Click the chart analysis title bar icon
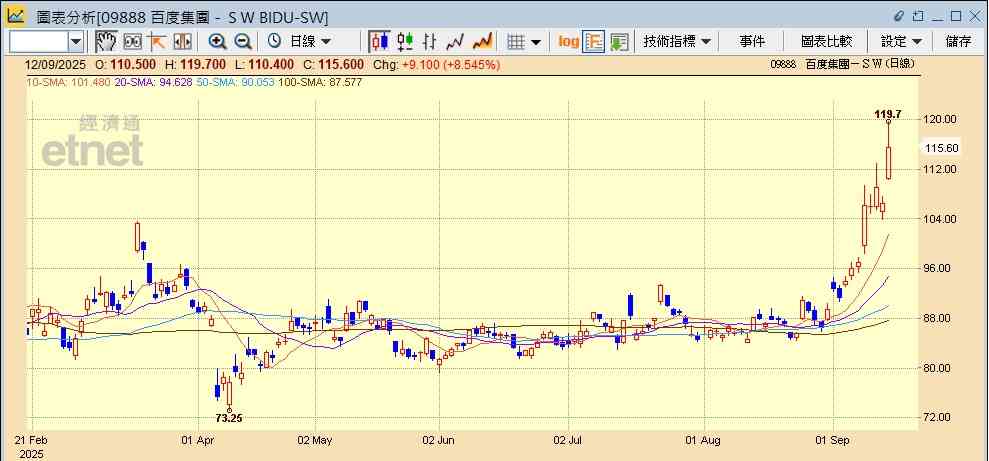This screenshot has width=989, height=461. tap(15, 16)
